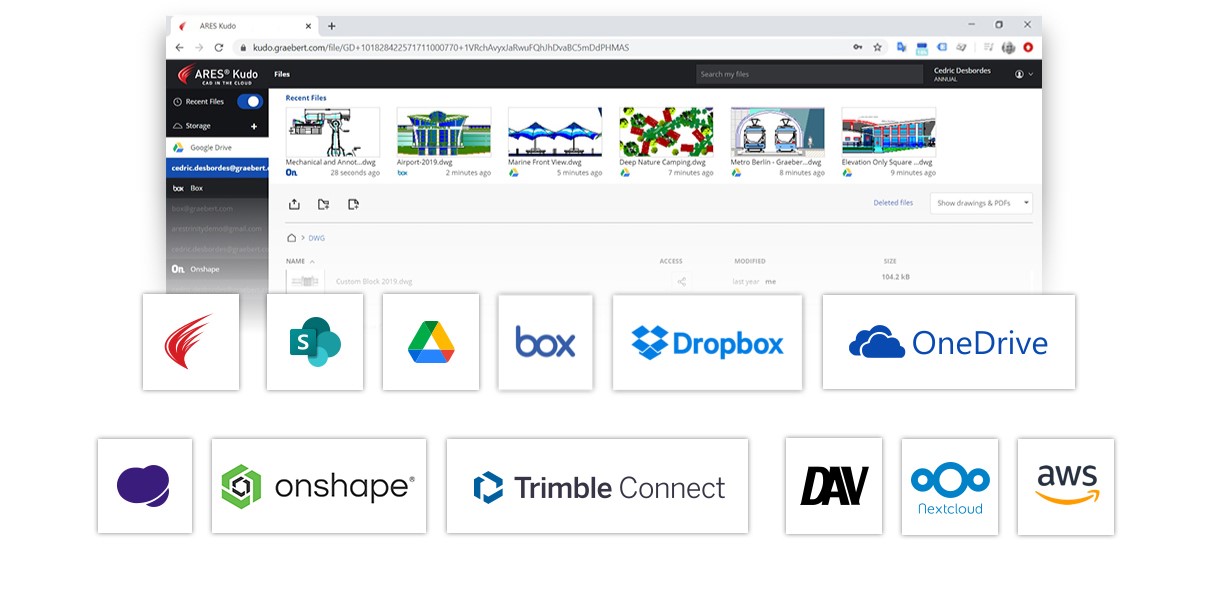Add storage with the plus icon
Screen dimensions: 1211x597
pos(253,127)
